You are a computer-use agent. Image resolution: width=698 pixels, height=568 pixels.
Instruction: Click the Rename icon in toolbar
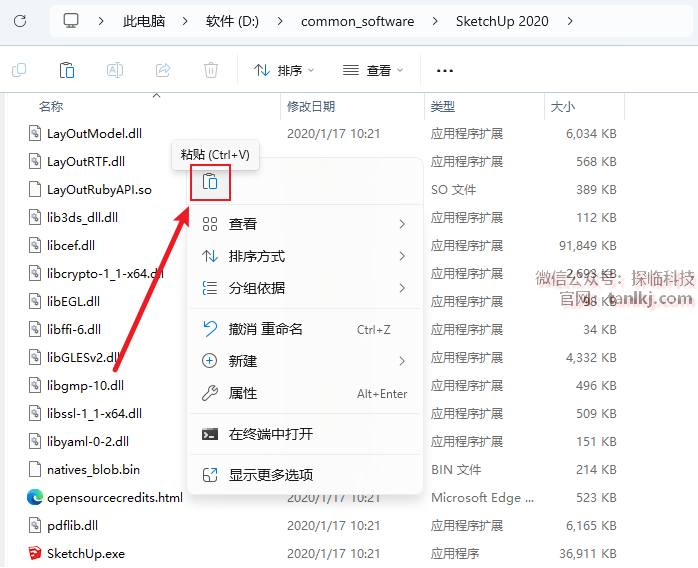point(114,70)
